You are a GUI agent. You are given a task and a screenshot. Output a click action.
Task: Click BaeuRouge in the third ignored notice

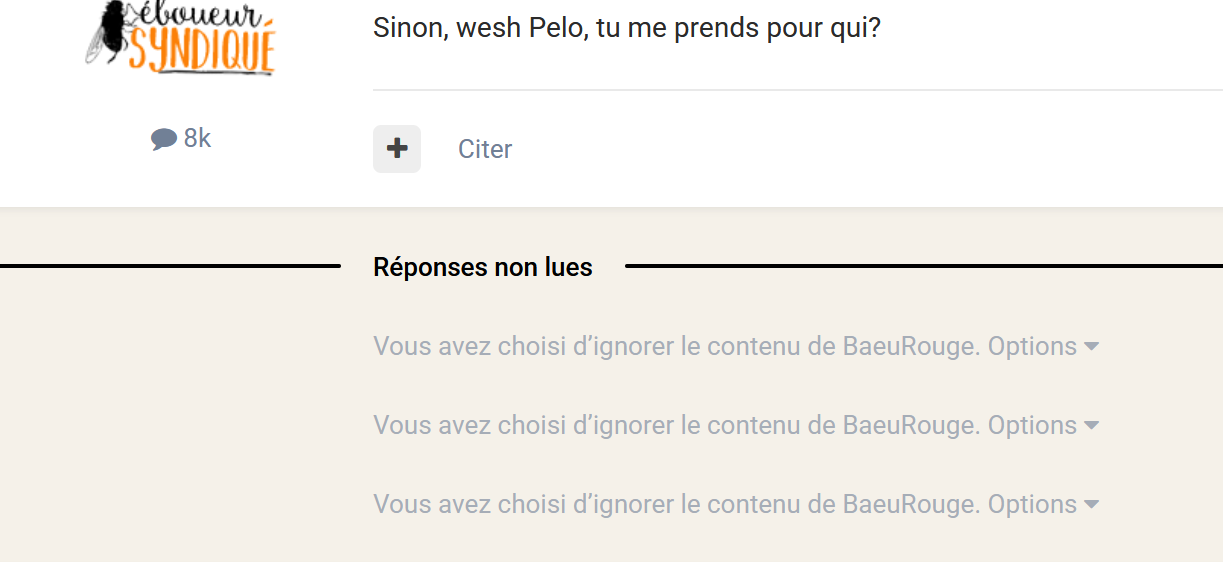pyautogui.click(x=909, y=504)
